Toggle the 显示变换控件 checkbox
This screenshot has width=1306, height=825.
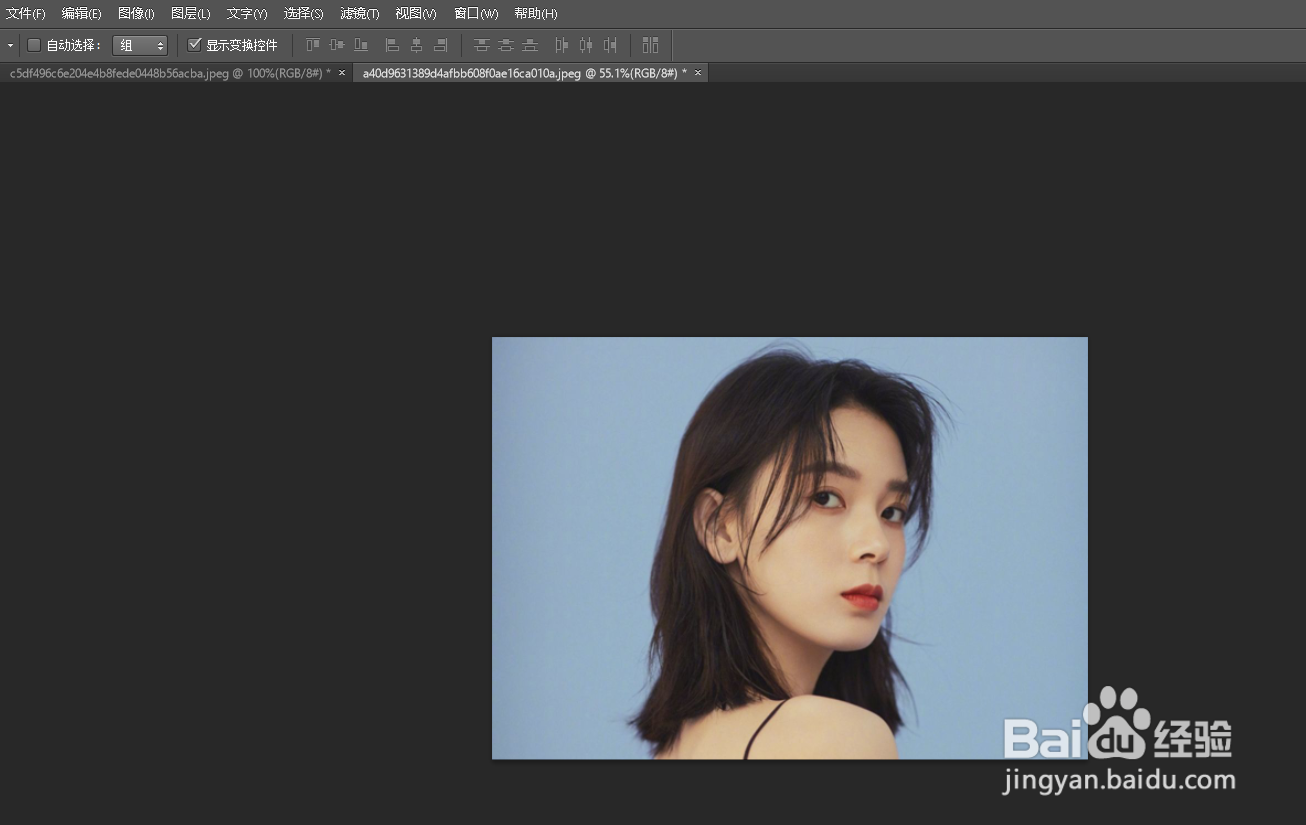click(195, 45)
